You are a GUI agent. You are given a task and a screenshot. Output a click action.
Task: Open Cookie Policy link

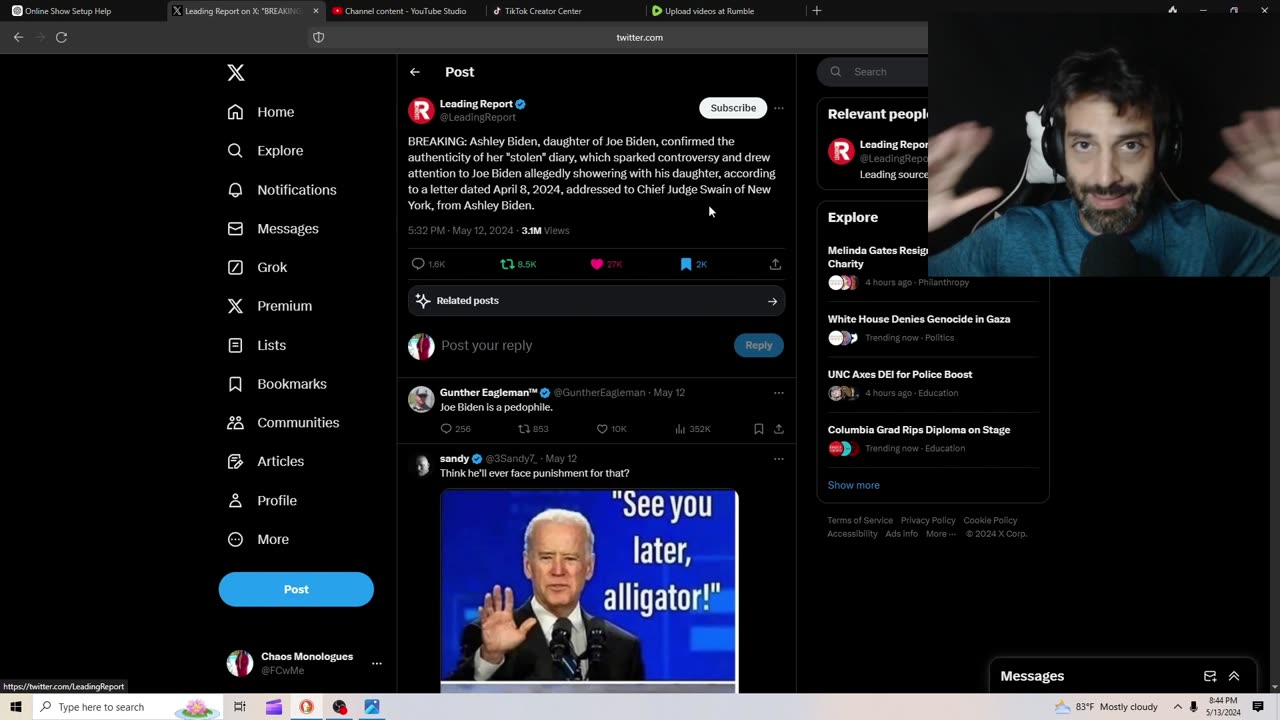coord(990,520)
